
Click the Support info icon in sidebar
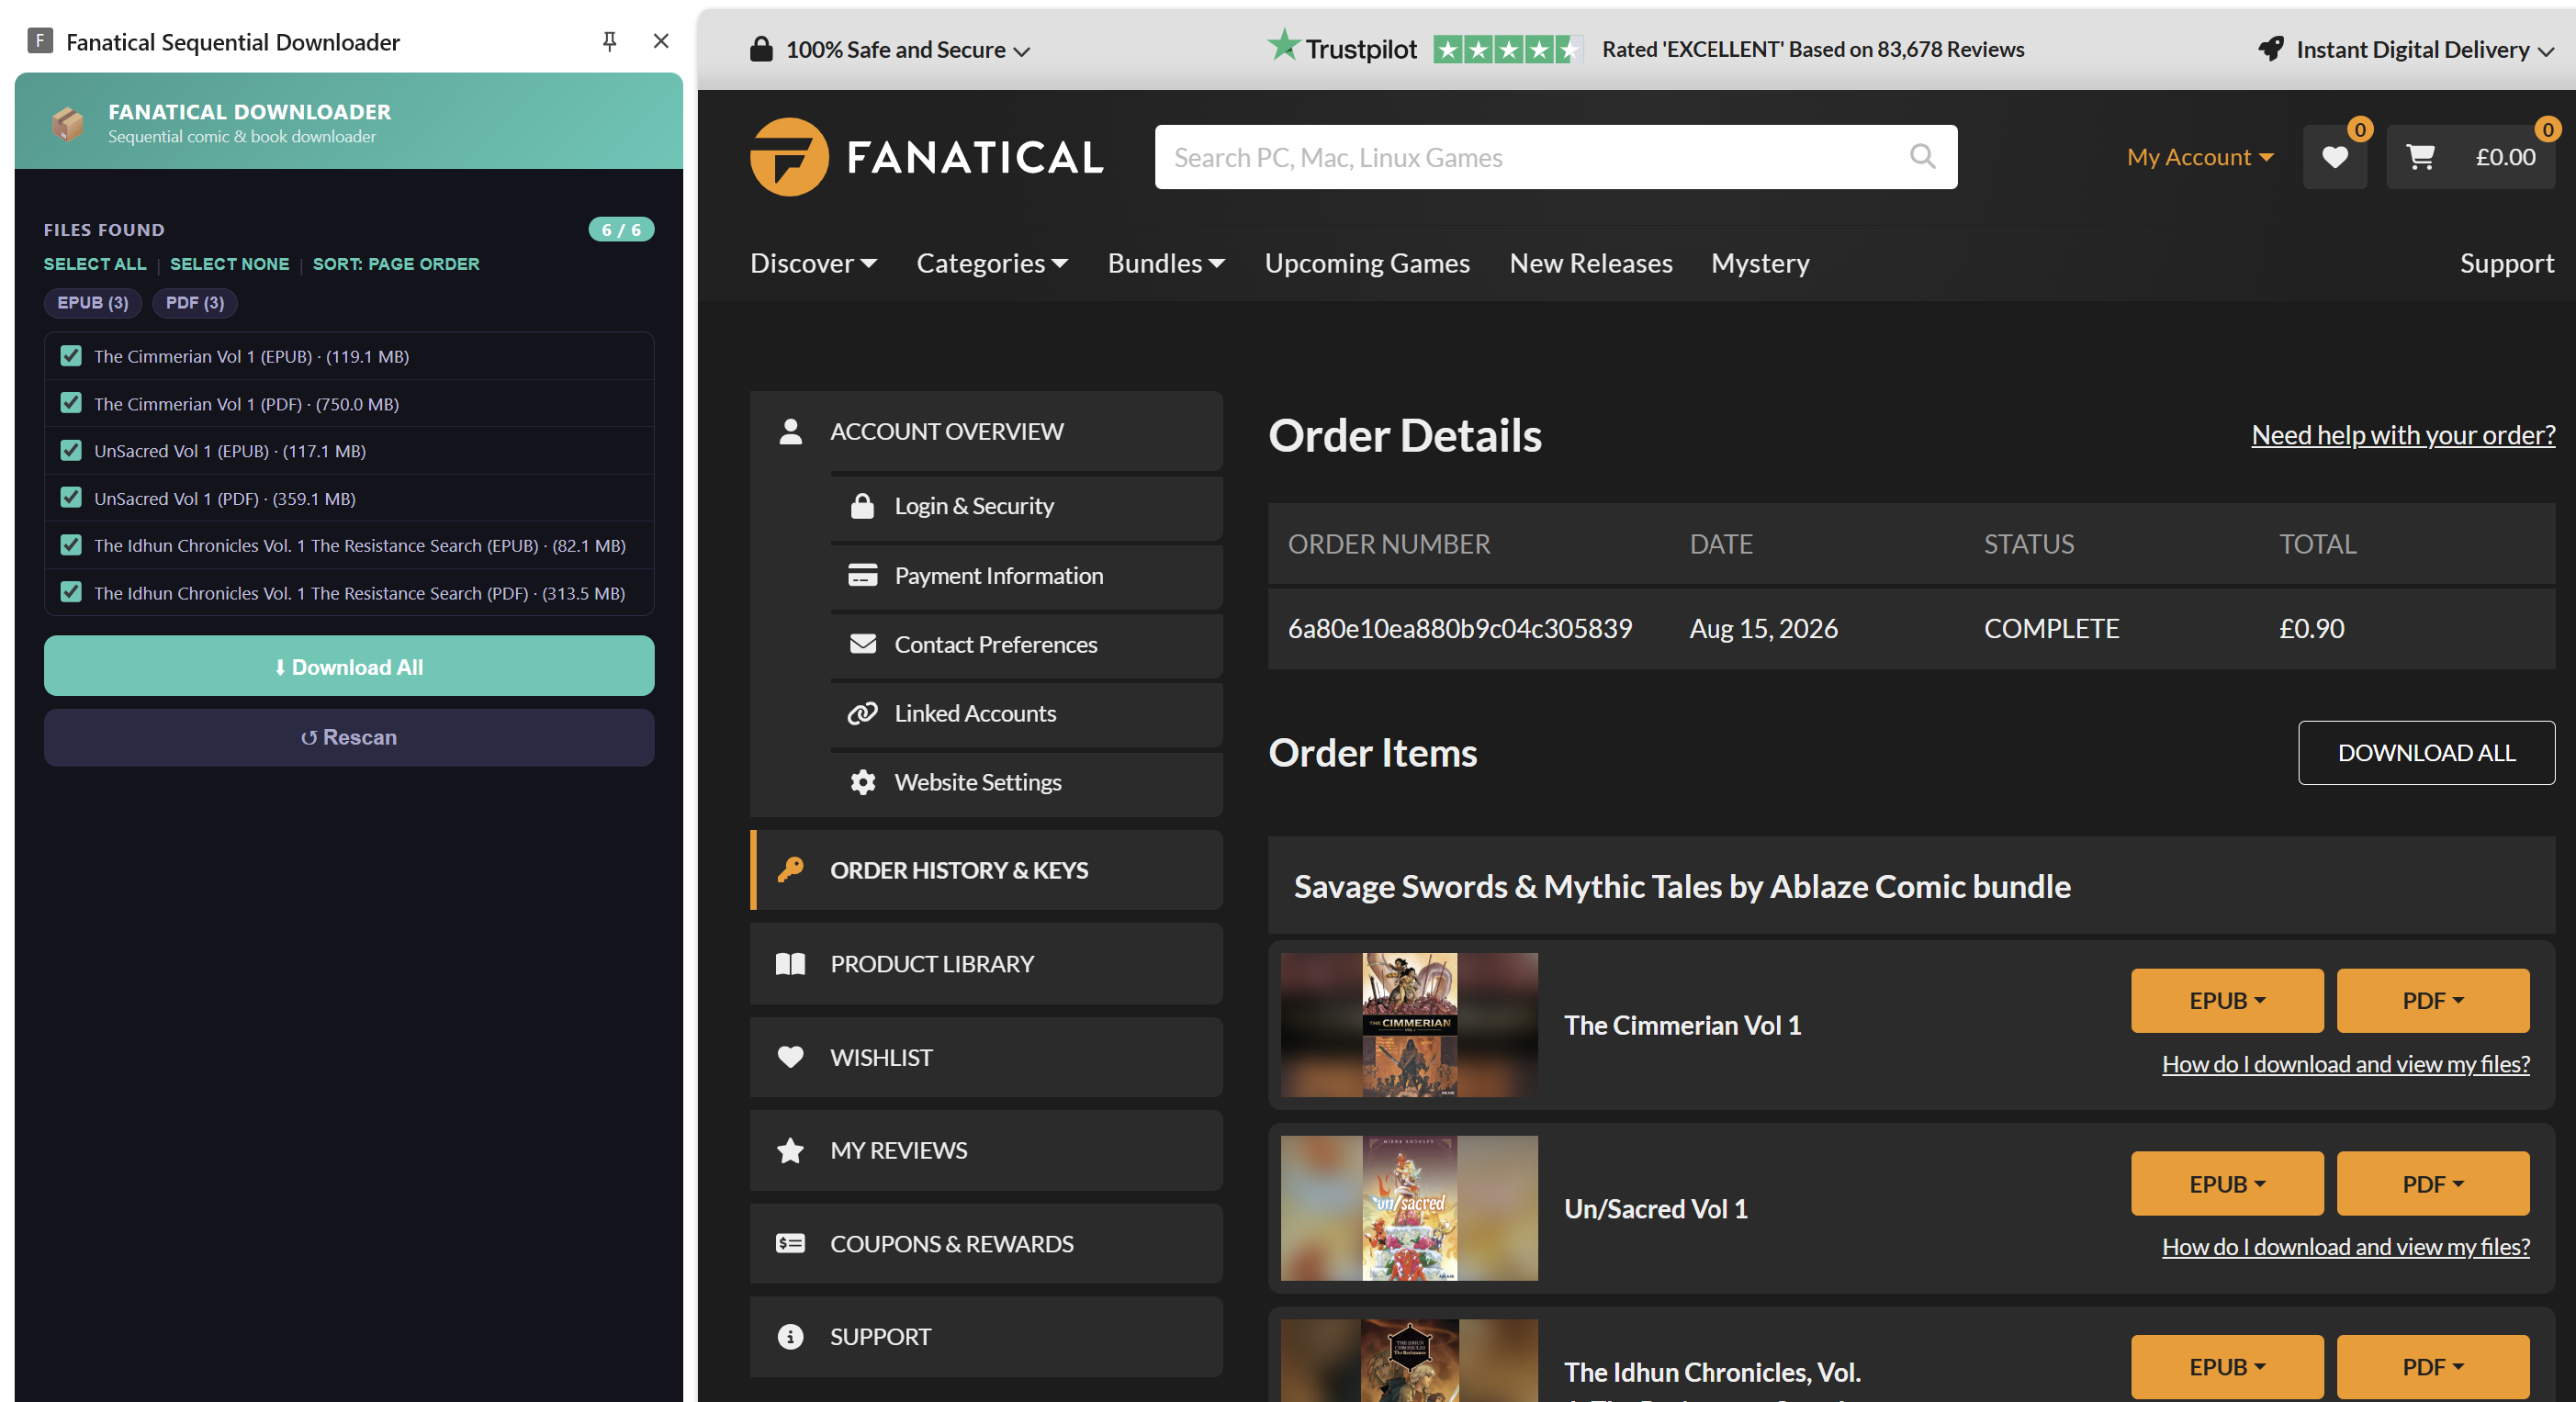point(790,1337)
